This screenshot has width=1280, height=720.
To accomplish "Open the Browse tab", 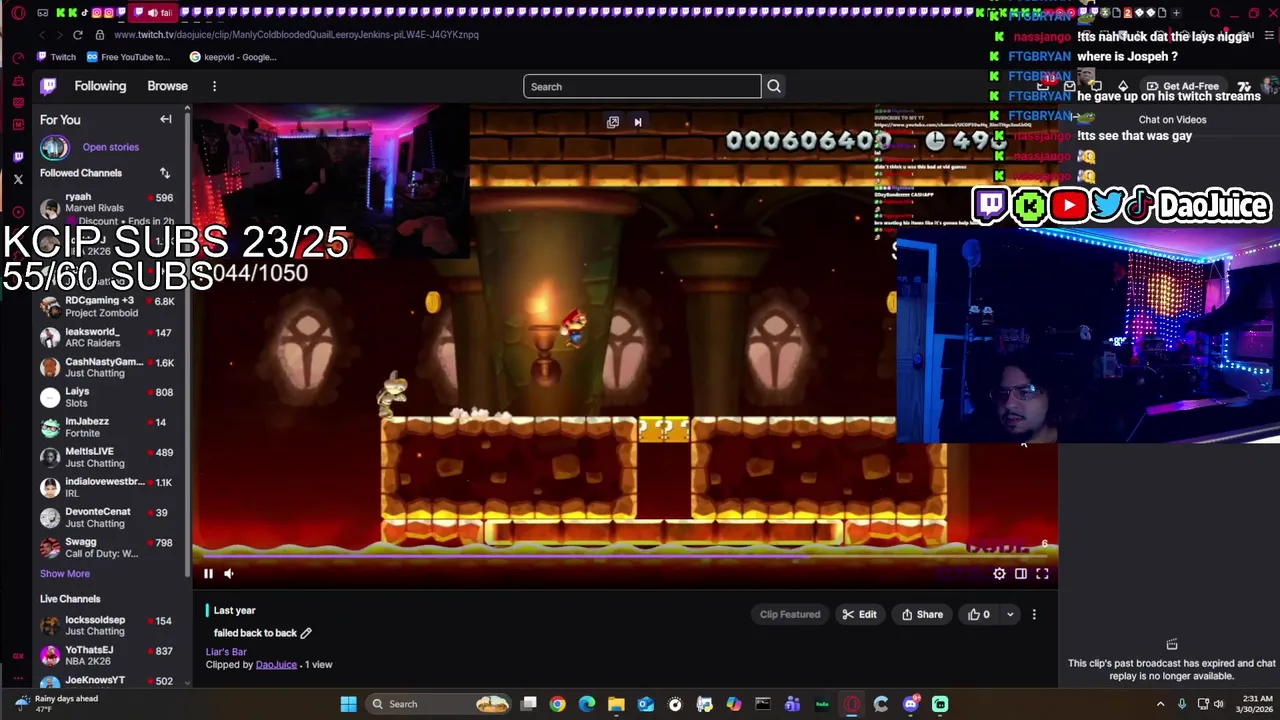I will coord(167,86).
